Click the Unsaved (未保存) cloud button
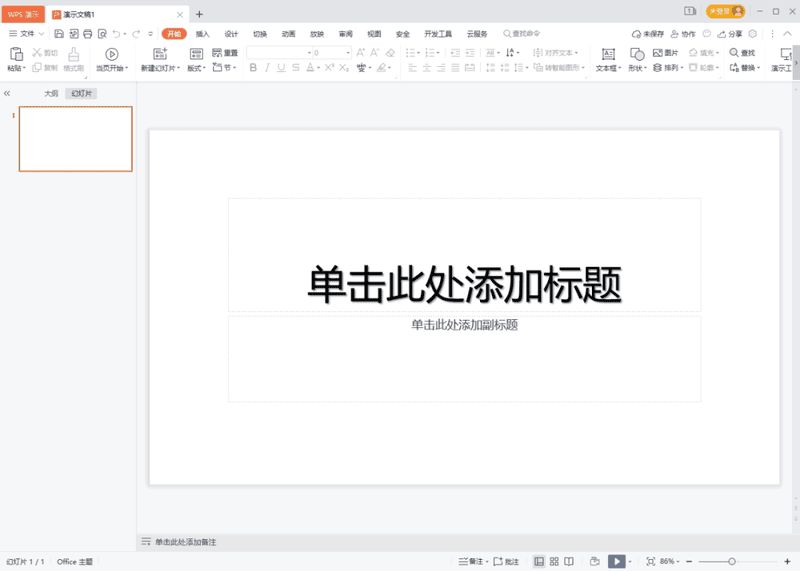Image resolution: width=800 pixels, height=571 pixels. (x=647, y=34)
